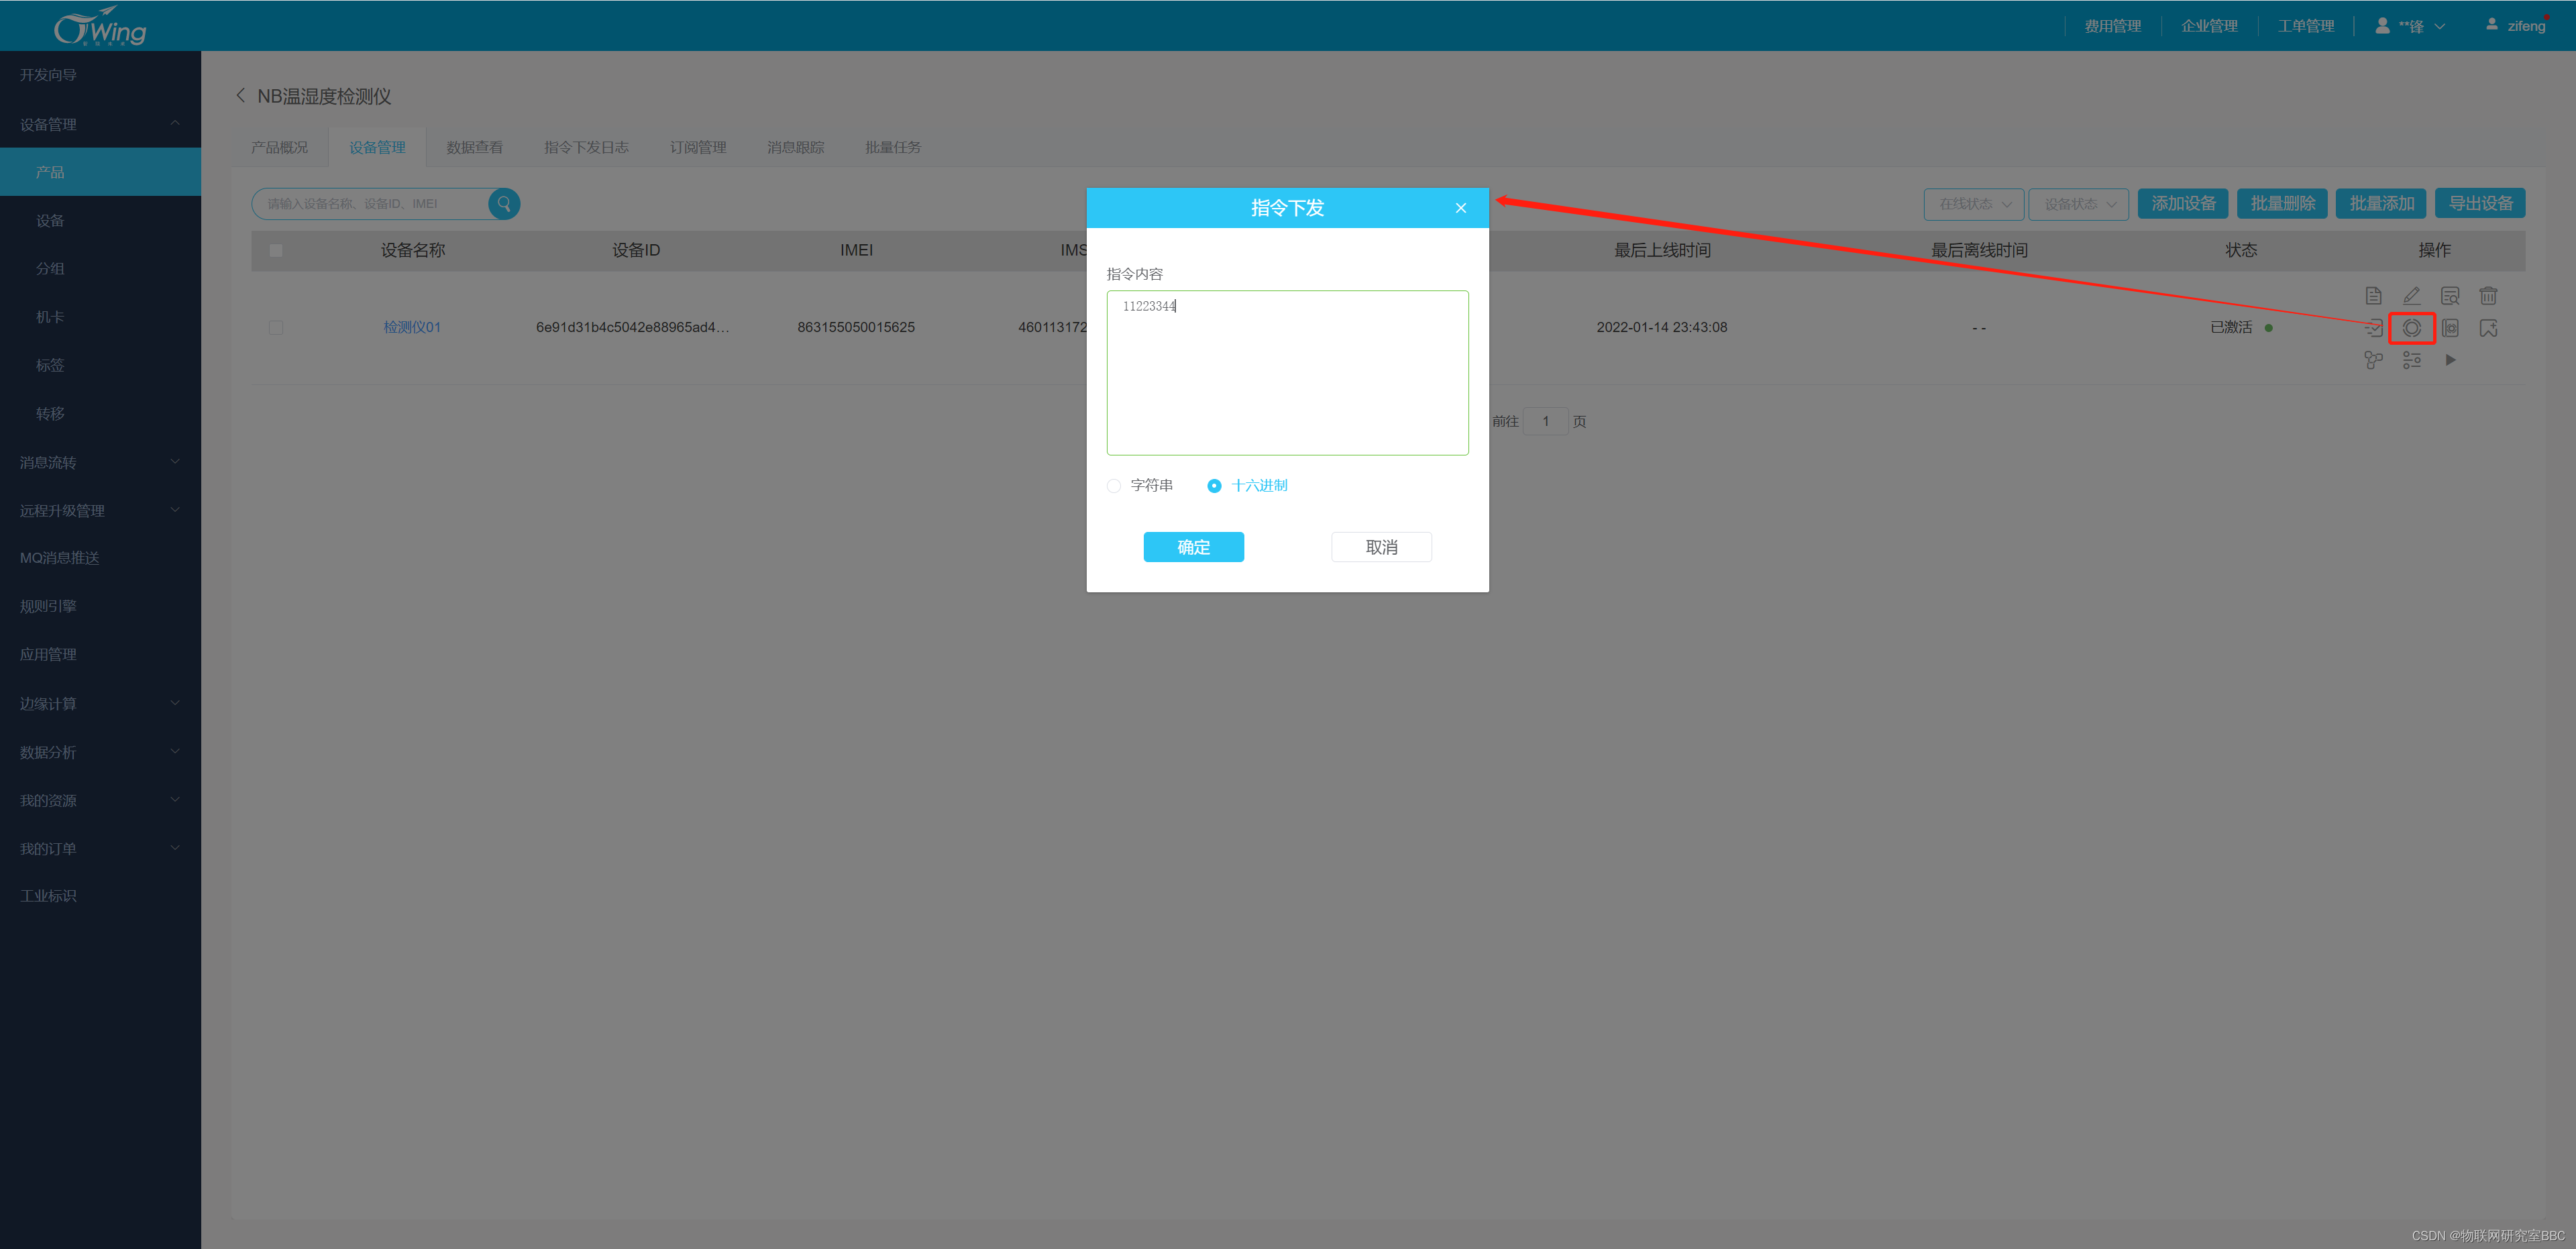Go back using the arrow beside NB温湿度检测仪
The image size is (2576, 1249).
point(240,96)
